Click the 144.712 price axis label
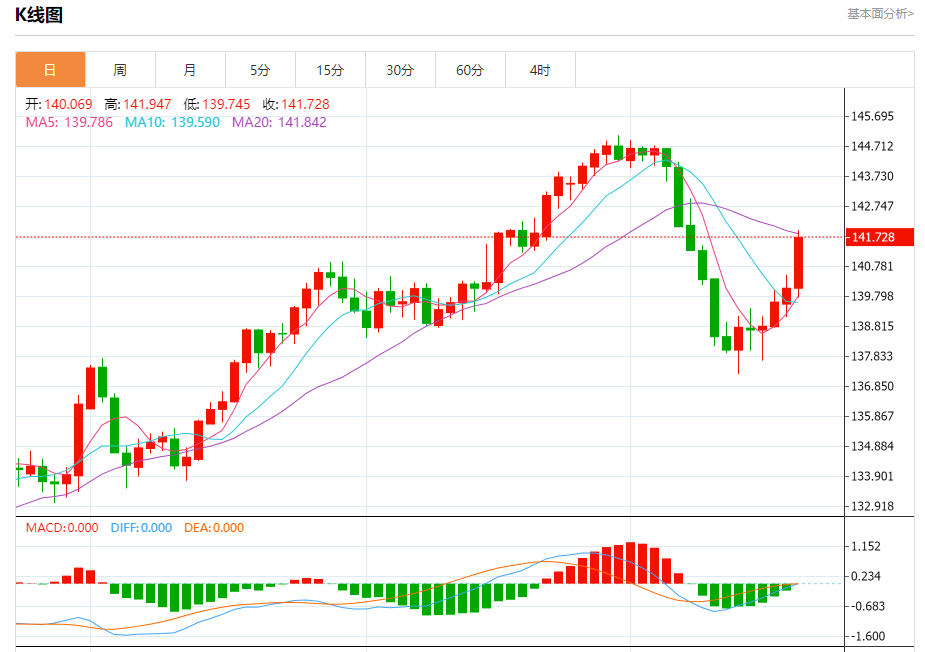Image resolution: width=925 pixels, height=652 pixels. 872,146
